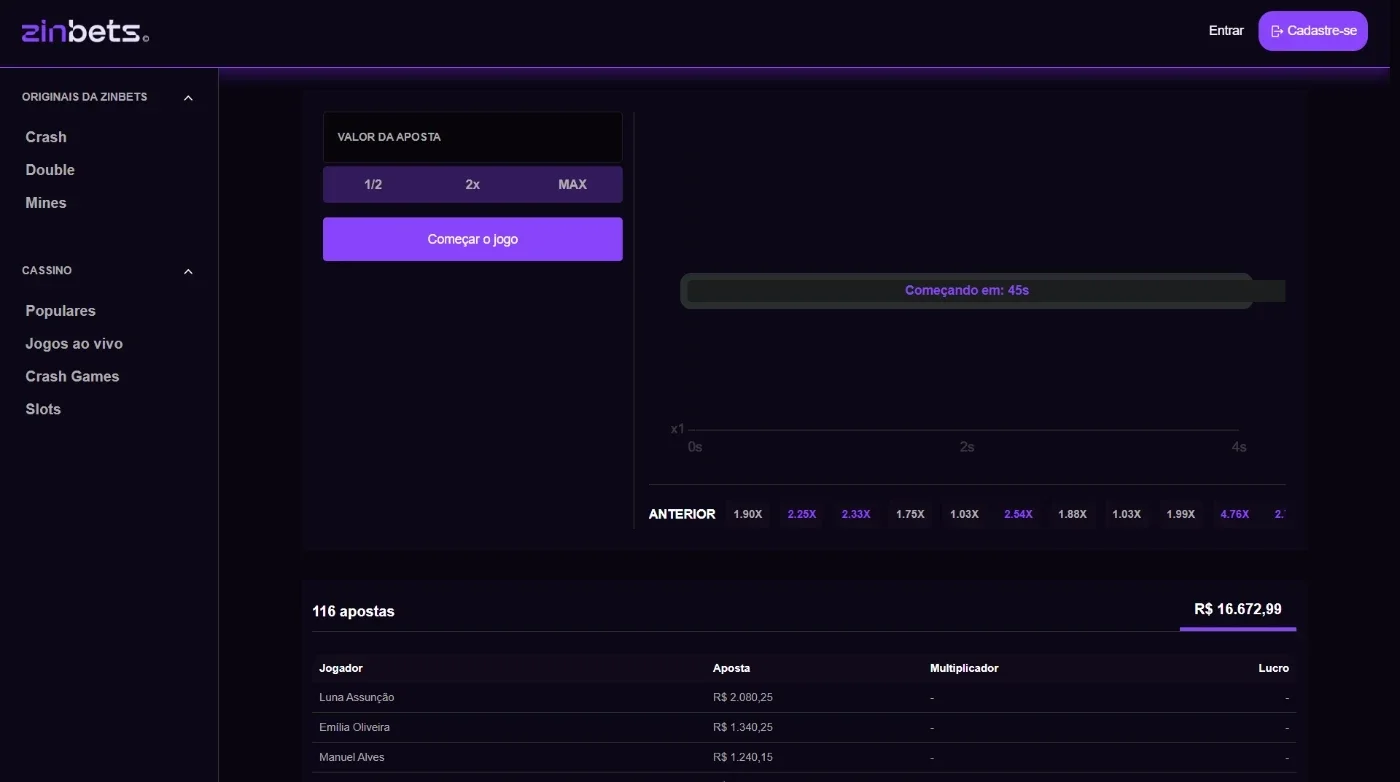Click the Zinbets logo

tap(85, 31)
